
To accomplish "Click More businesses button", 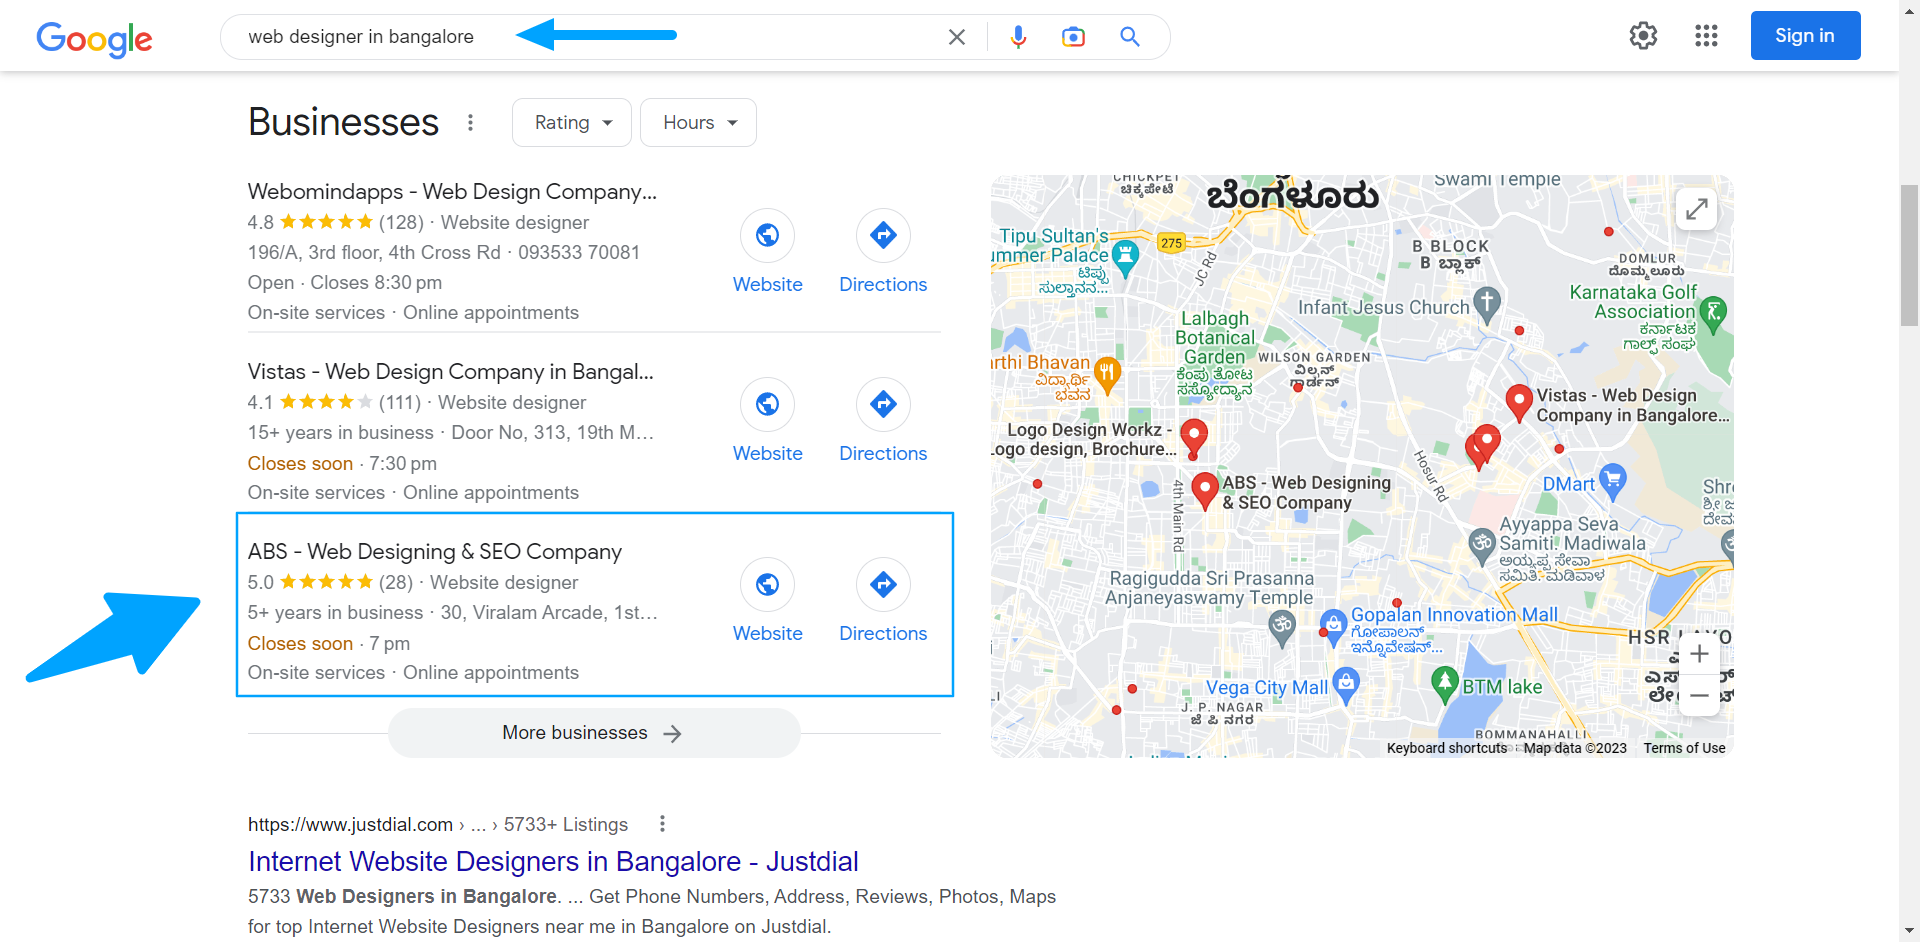I will click(x=594, y=733).
